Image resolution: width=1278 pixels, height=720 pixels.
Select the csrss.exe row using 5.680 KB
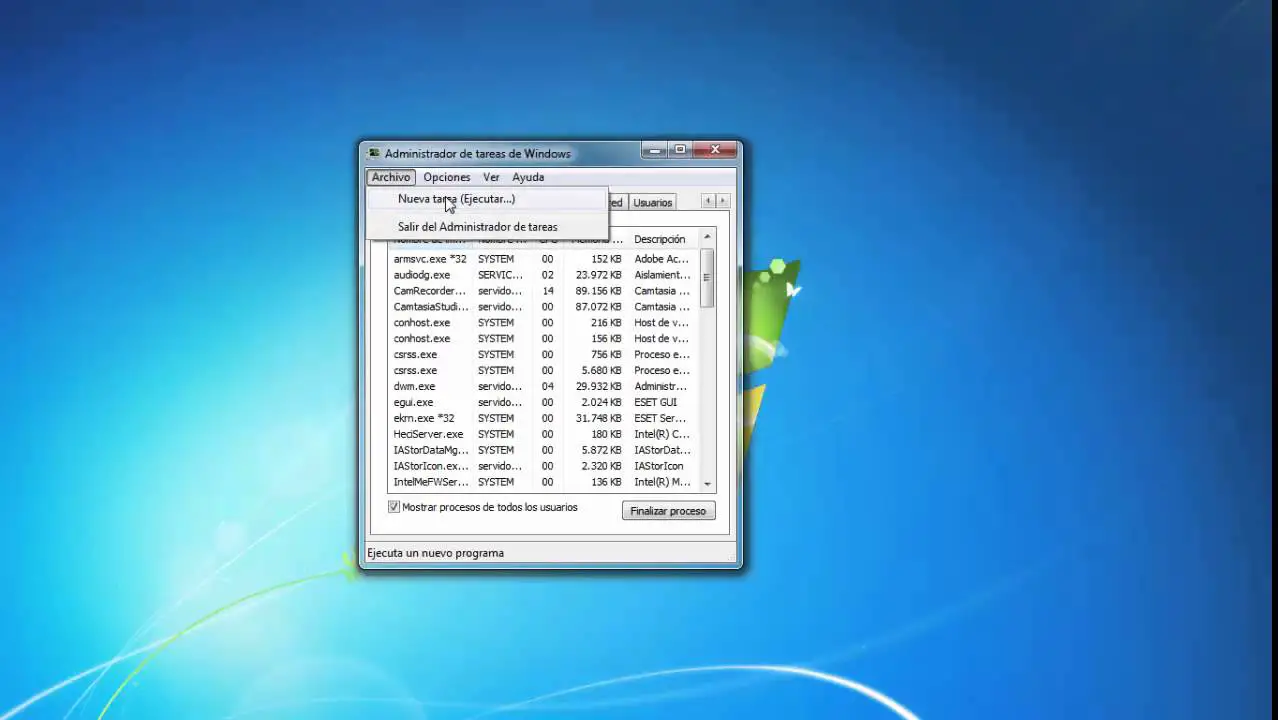pos(544,371)
